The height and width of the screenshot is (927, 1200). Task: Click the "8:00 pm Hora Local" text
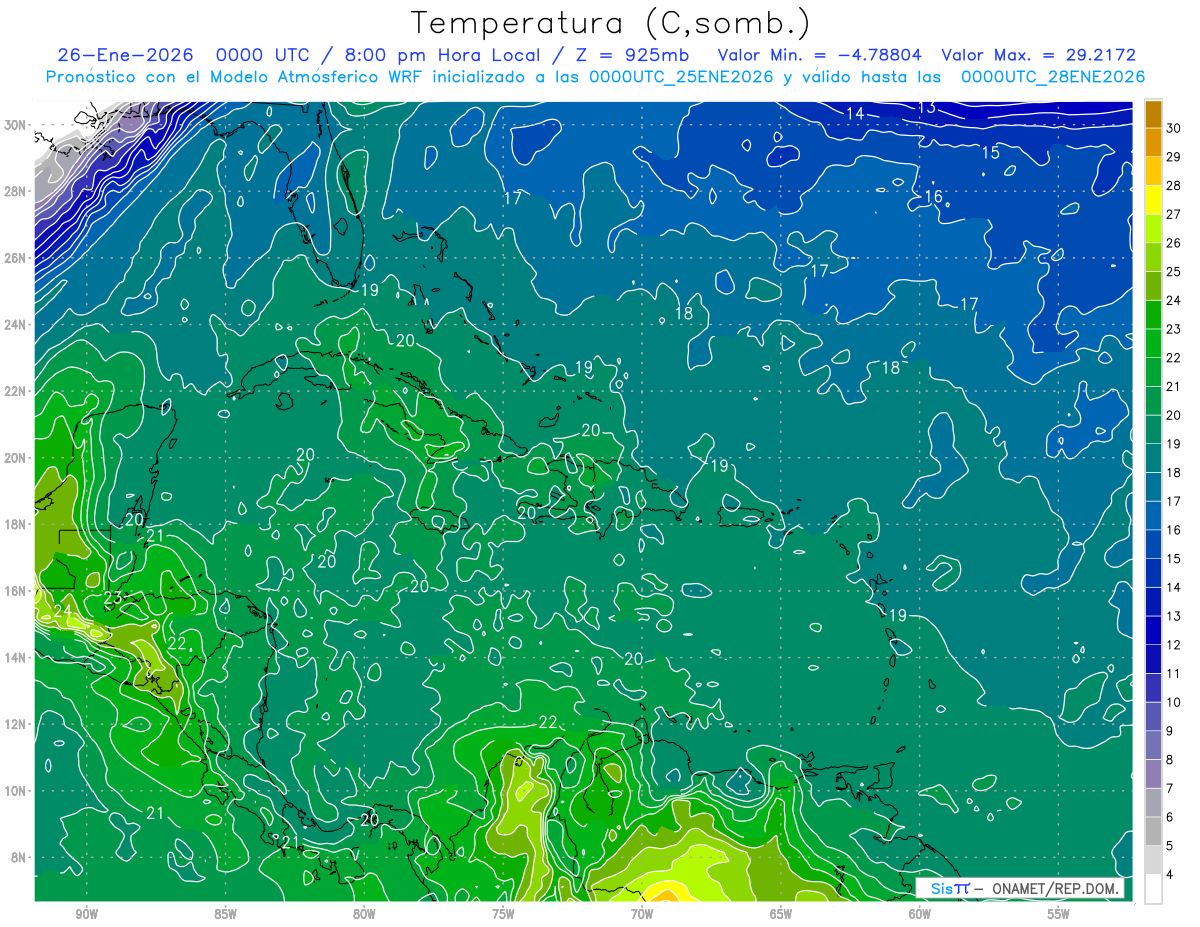440,56
